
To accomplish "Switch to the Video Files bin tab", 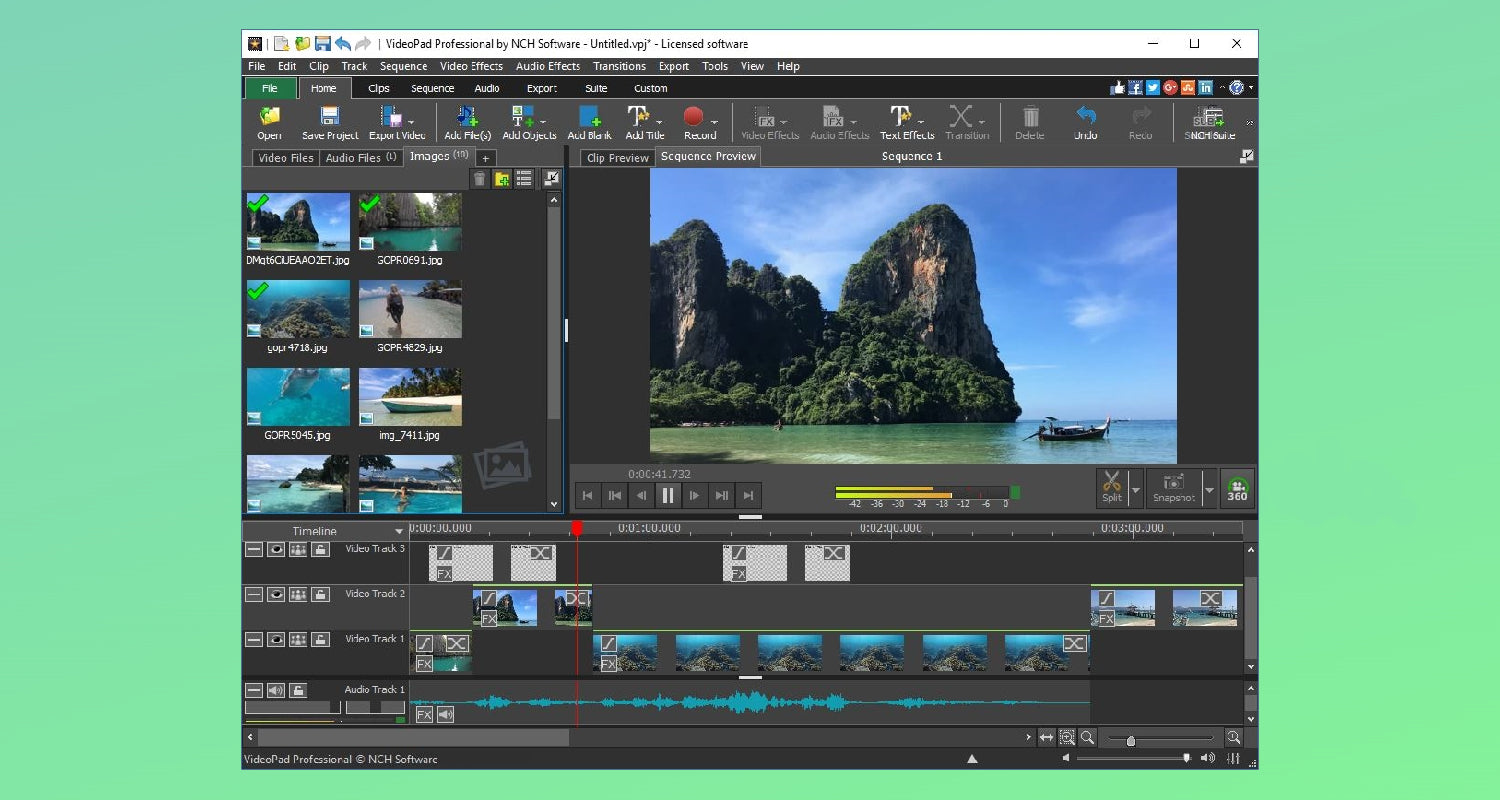I will (285, 158).
